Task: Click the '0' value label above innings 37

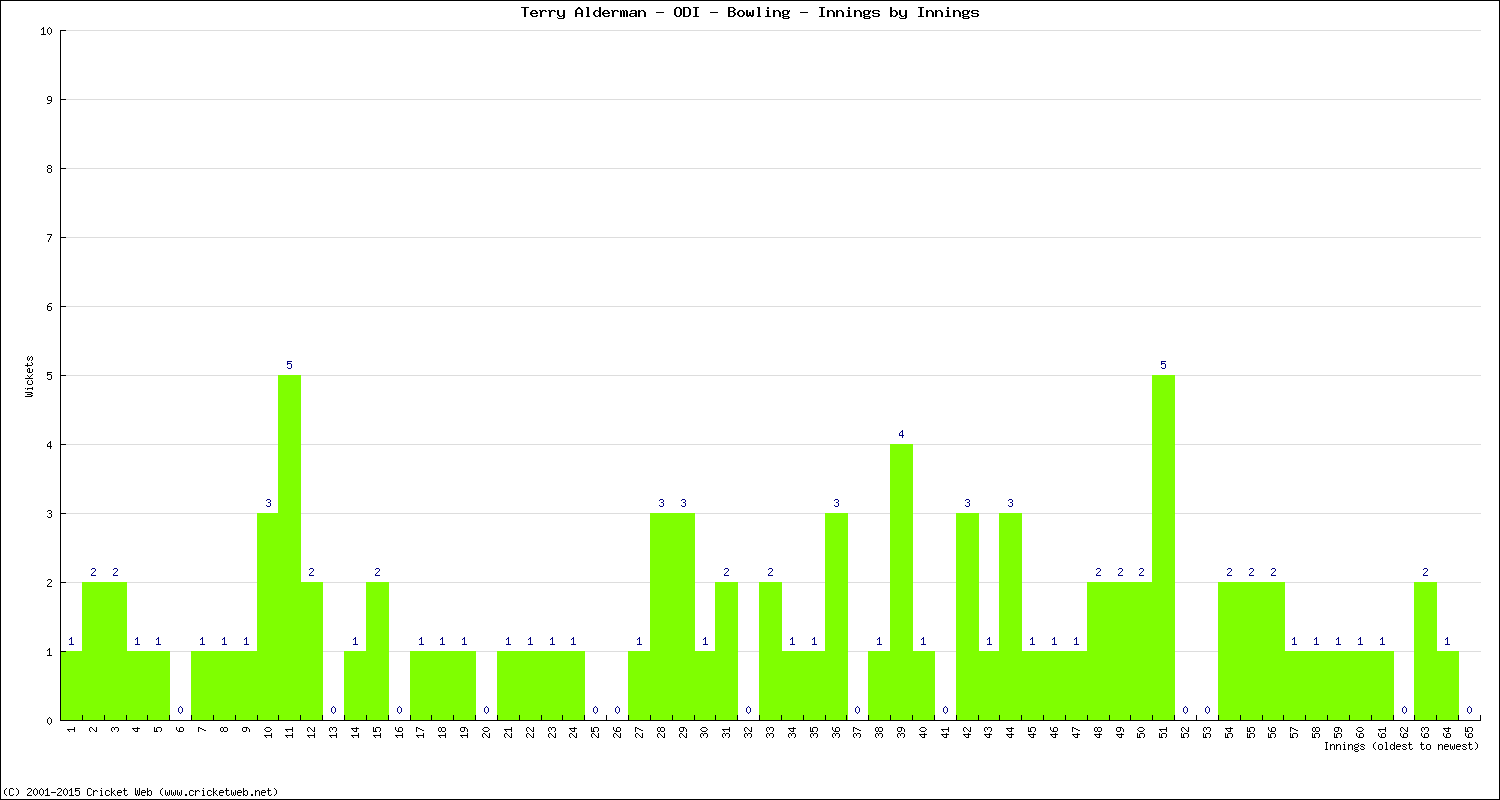Action: click(x=858, y=710)
